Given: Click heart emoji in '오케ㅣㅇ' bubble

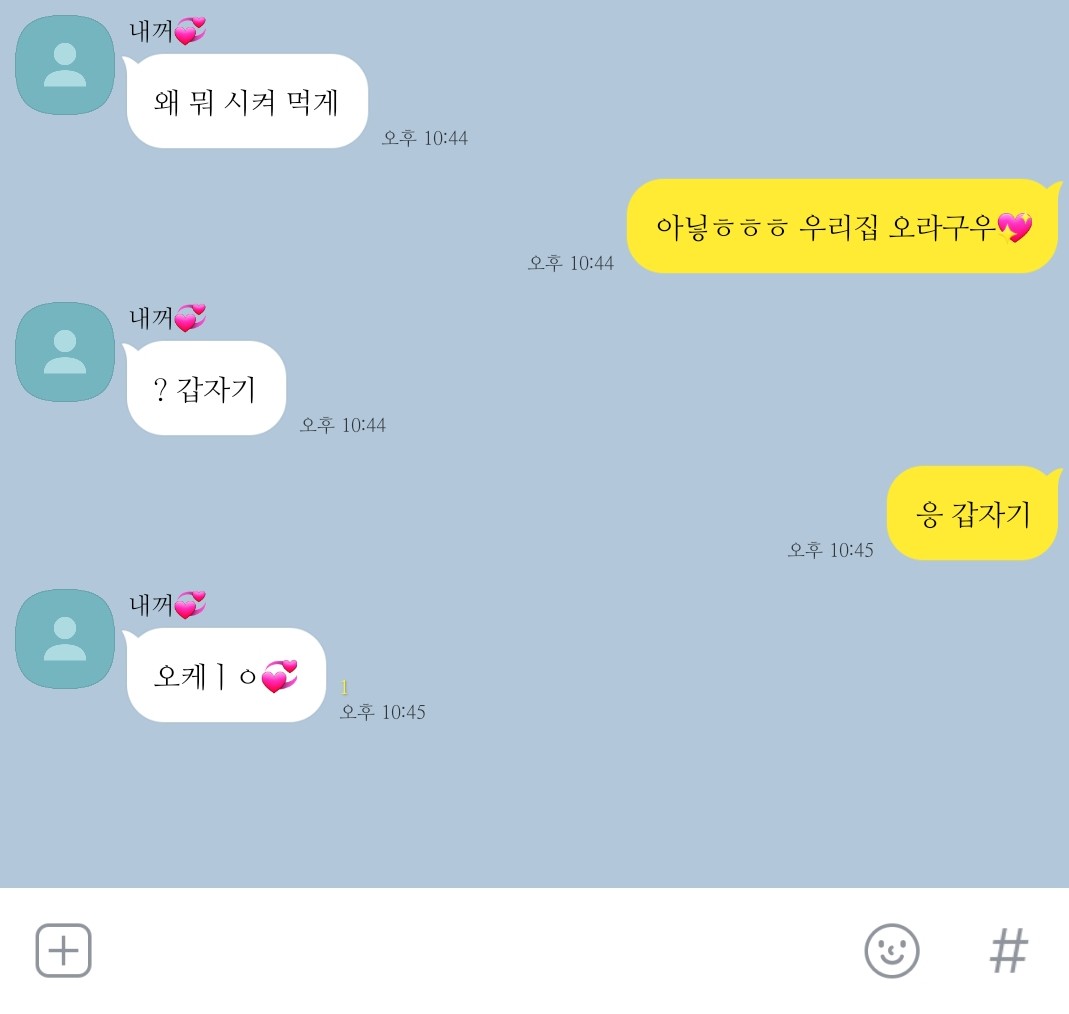Looking at the screenshot, I should point(280,676).
